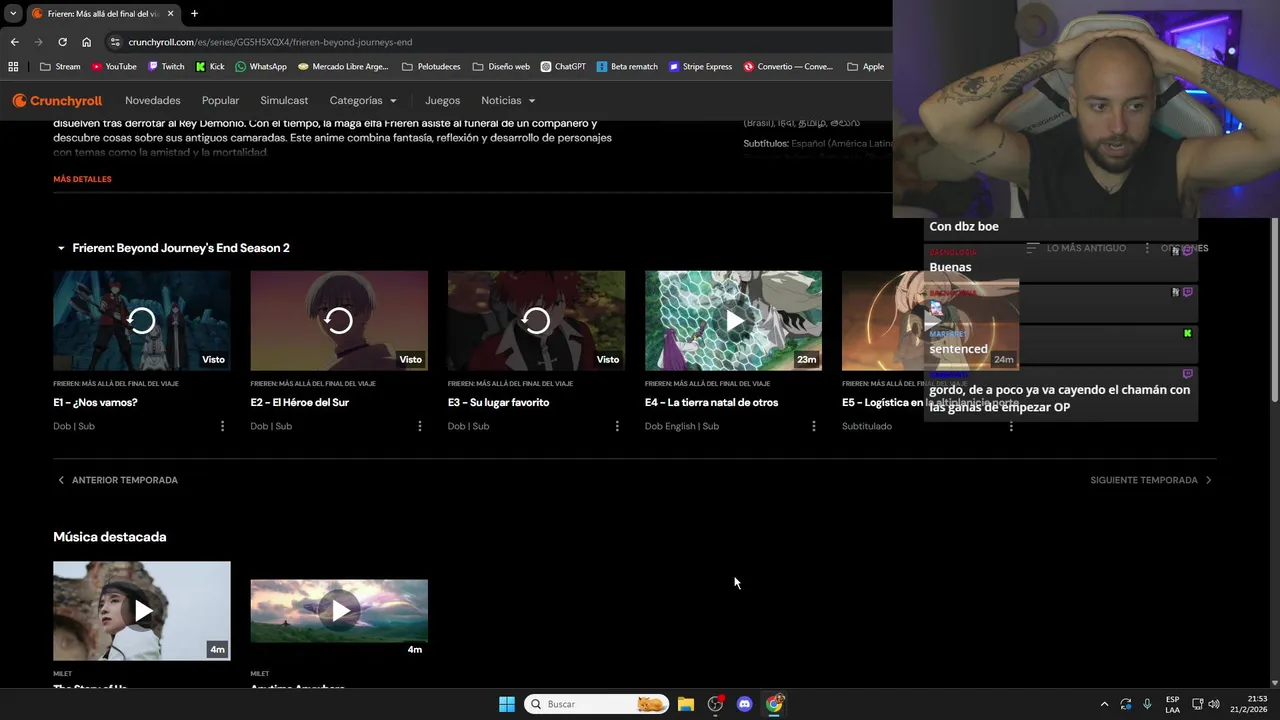Replay episode E2 El Héroe del Sur
The width and height of the screenshot is (1280, 720).
339,321
